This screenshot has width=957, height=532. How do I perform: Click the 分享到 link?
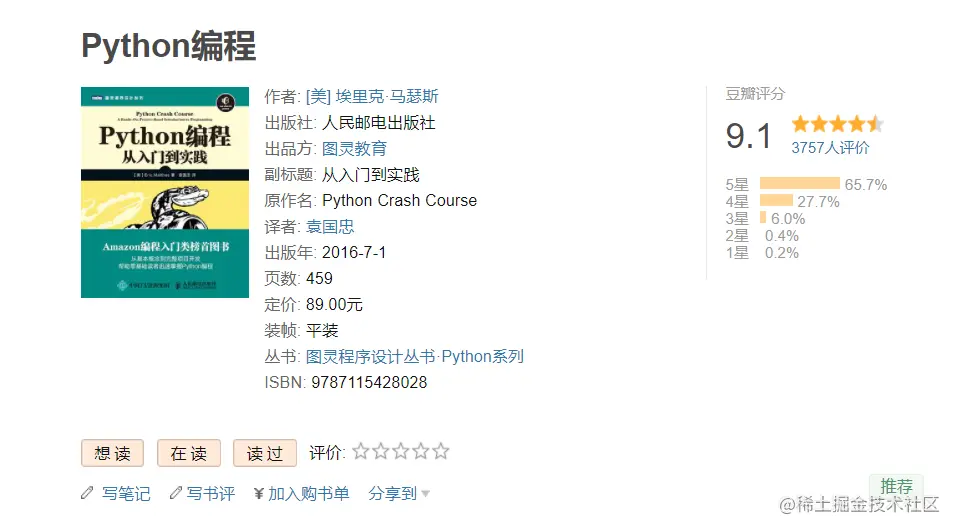[392, 494]
